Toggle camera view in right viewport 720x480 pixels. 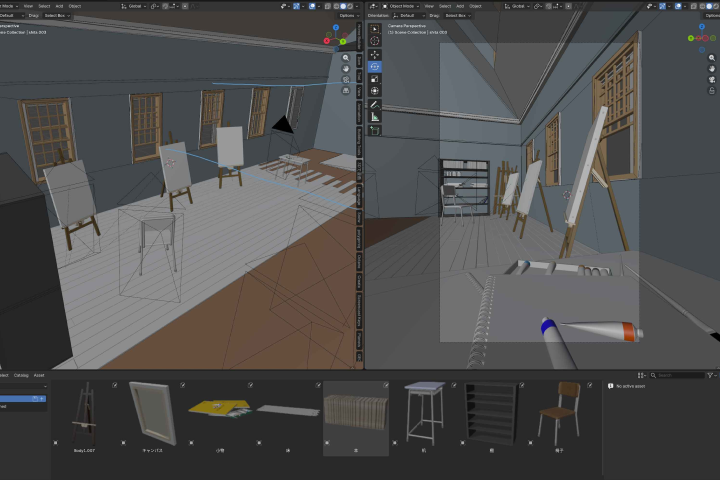tap(712, 79)
